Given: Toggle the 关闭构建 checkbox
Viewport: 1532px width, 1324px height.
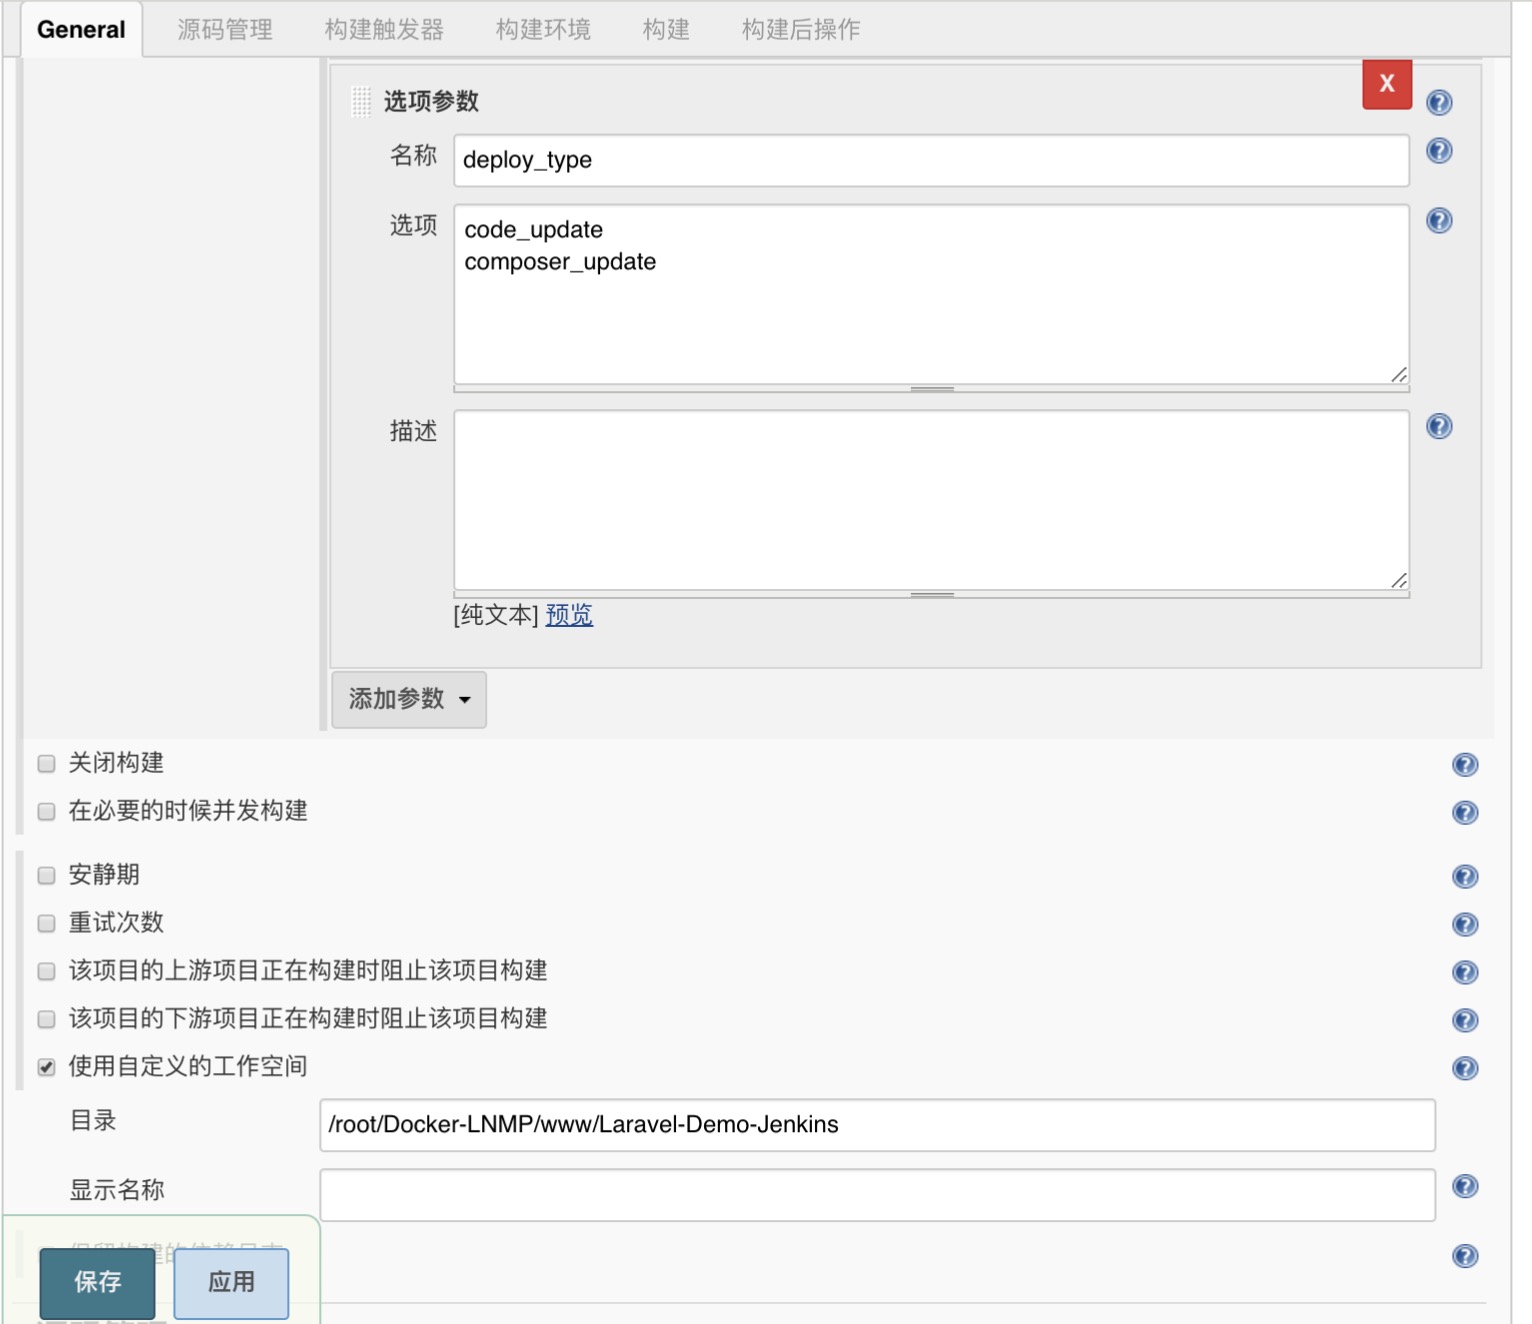Looking at the screenshot, I should [46, 764].
